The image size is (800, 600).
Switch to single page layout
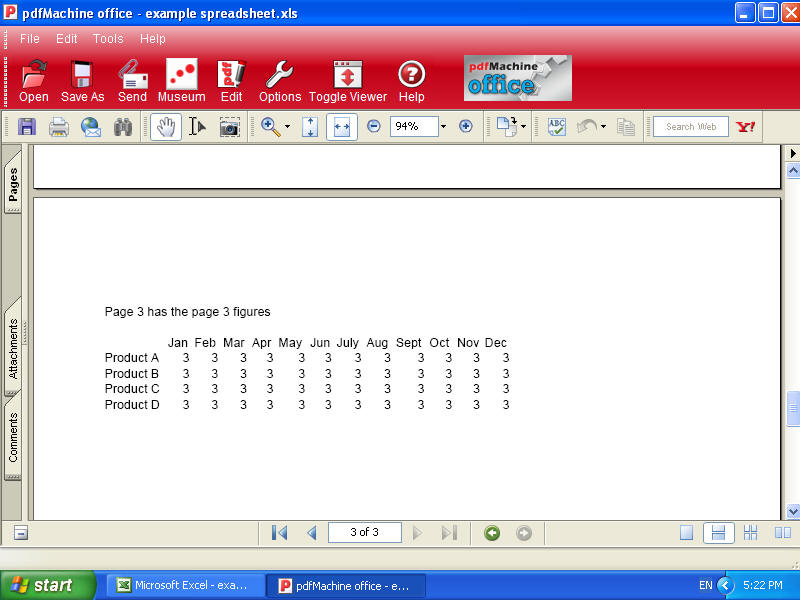(x=686, y=533)
